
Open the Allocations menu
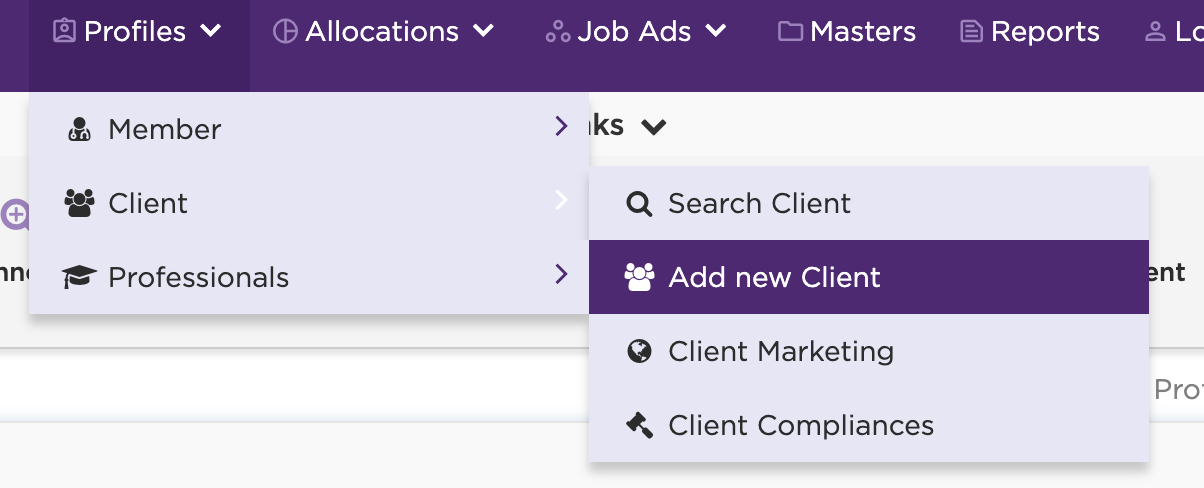(384, 32)
